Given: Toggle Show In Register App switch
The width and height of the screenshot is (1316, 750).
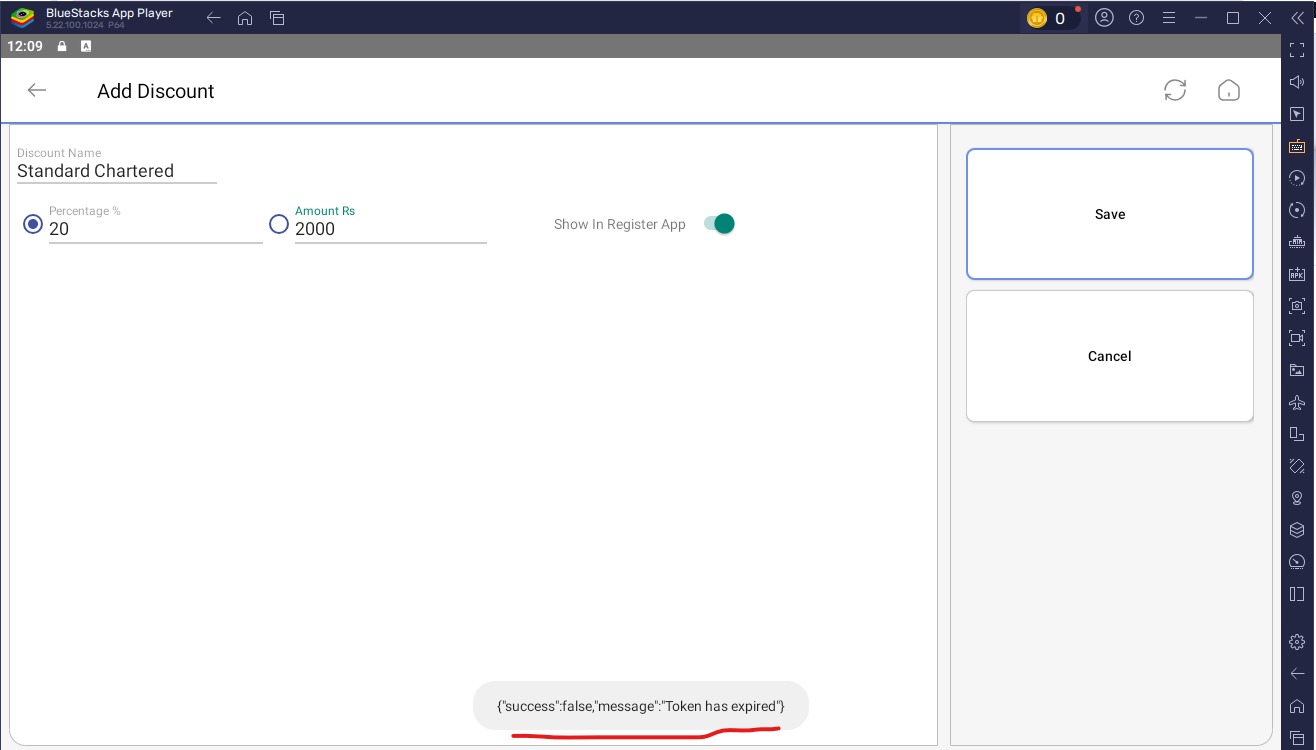Looking at the screenshot, I should coord(719,224).
